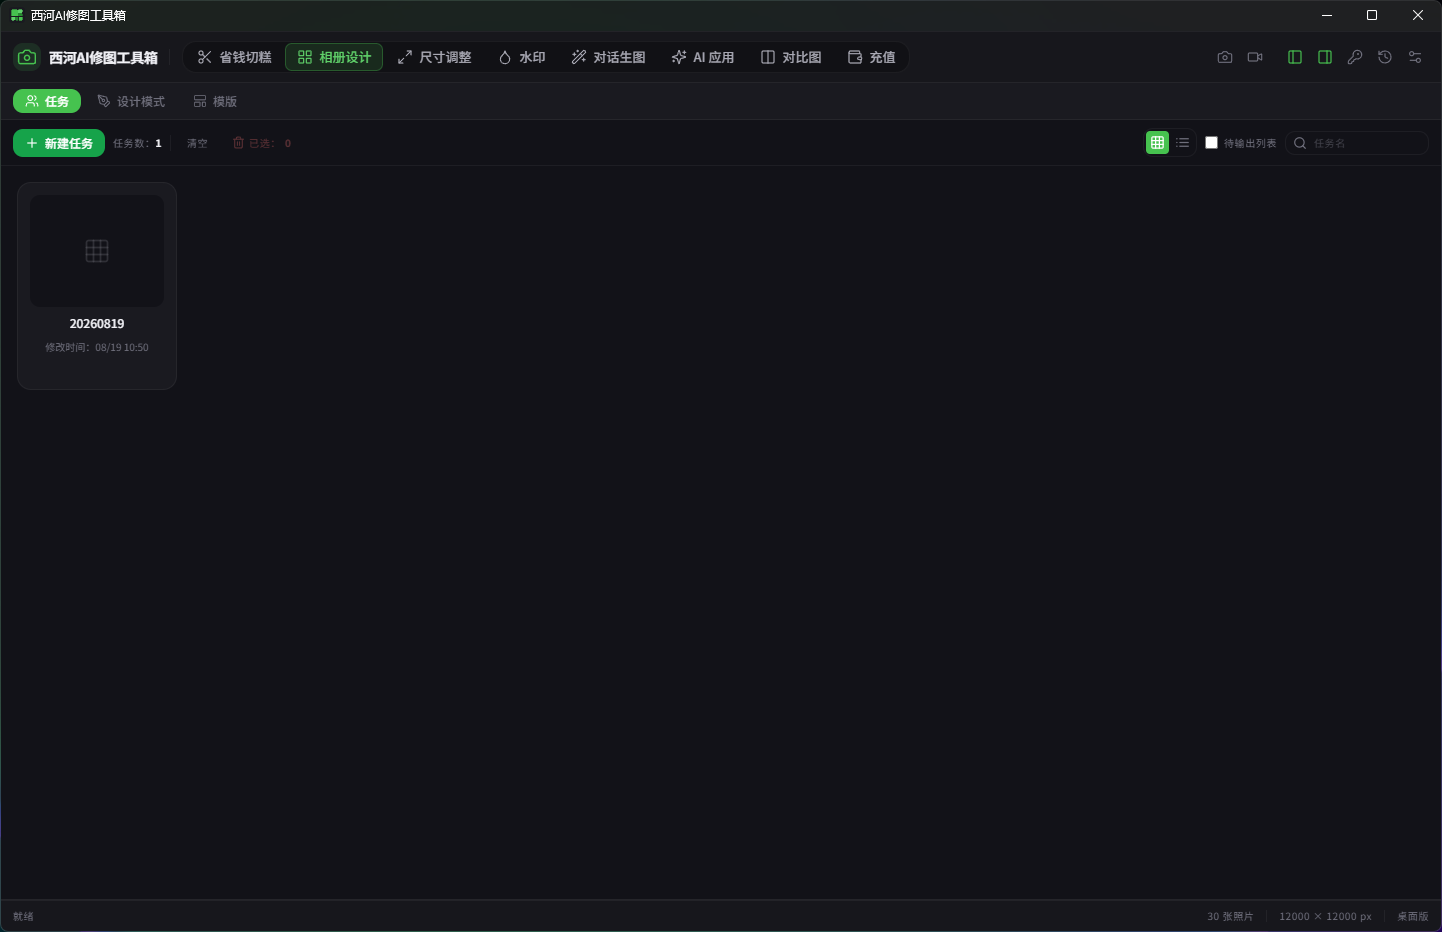Image resolution: width=1442 pixels, height=932 pixels.
Task: Open the 省钱切糕 tool tab
Action: click(234, 57)
